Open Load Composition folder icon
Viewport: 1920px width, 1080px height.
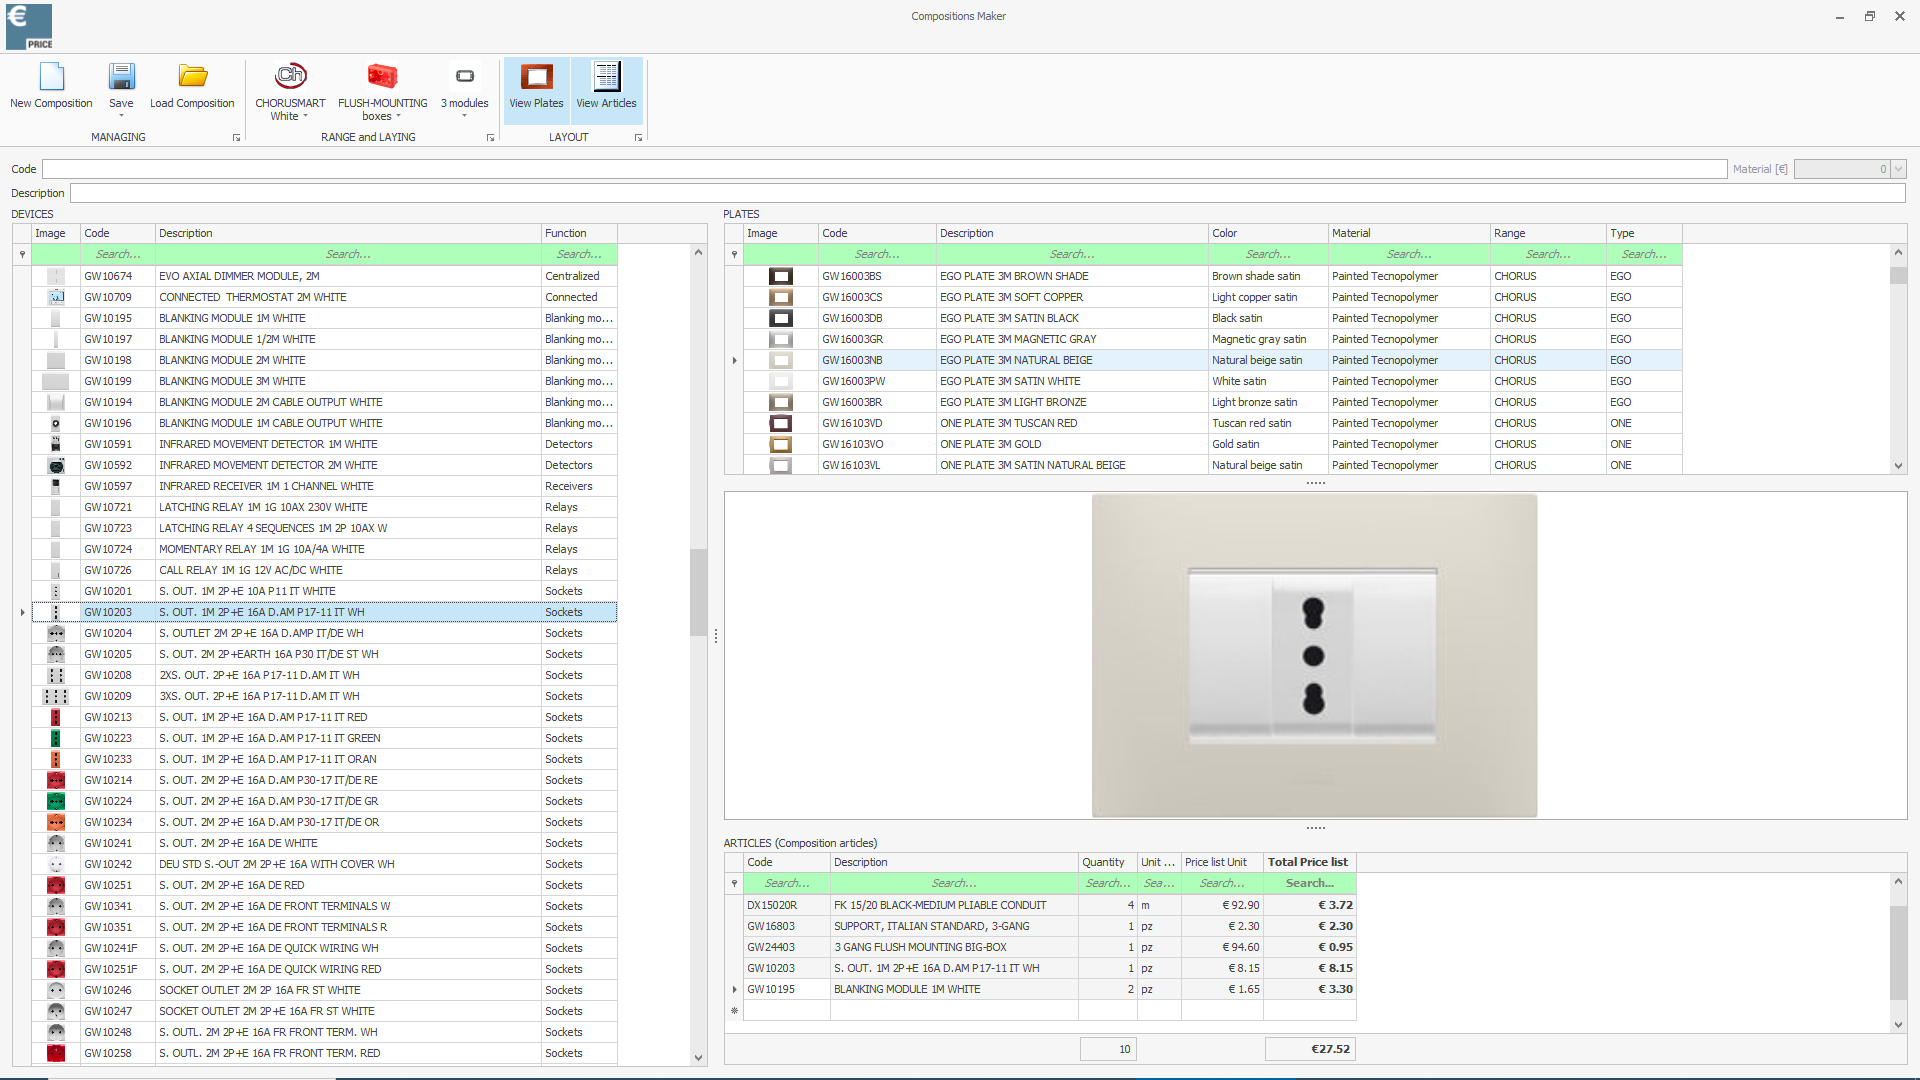pos(192,77)
